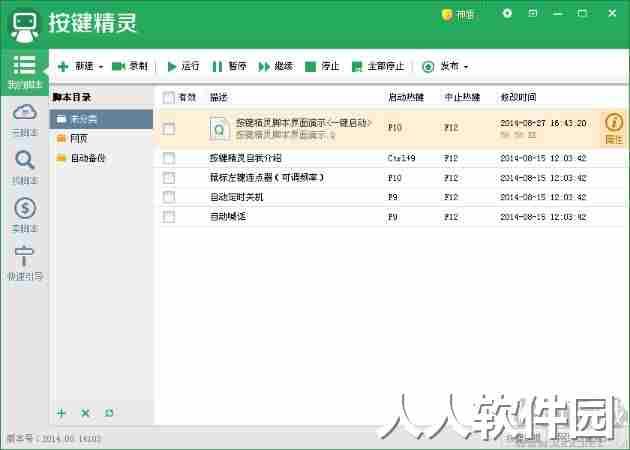Open the orange info icon on highlighted row

click(x=614, y=123)
